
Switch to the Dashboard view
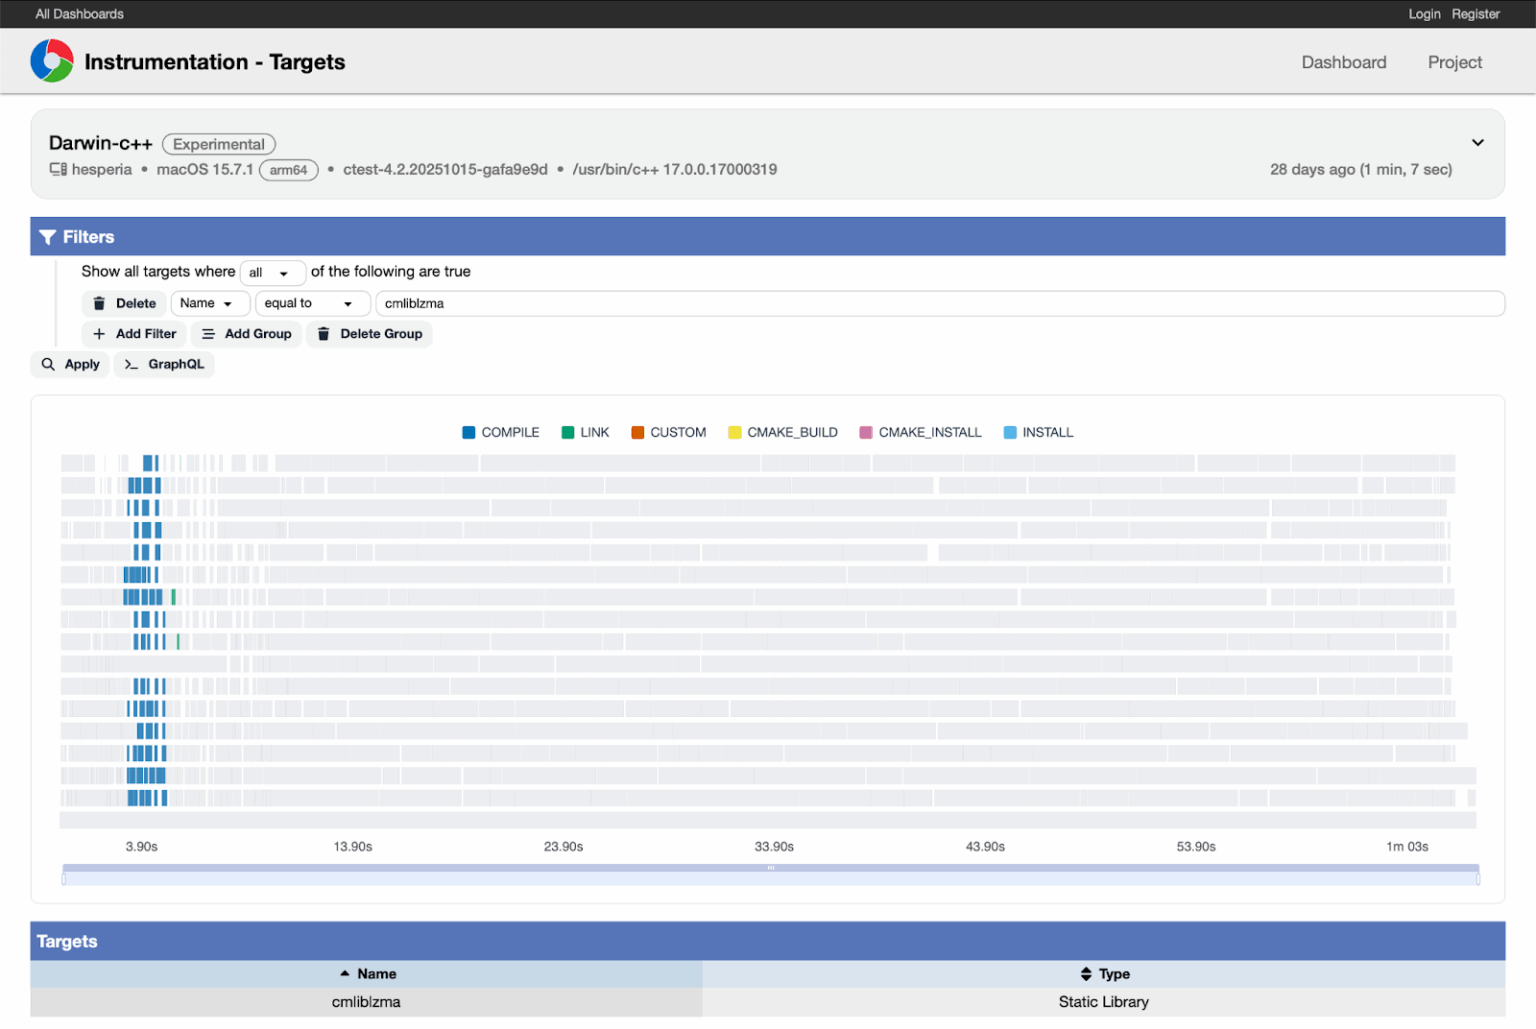pos(1343,61)
